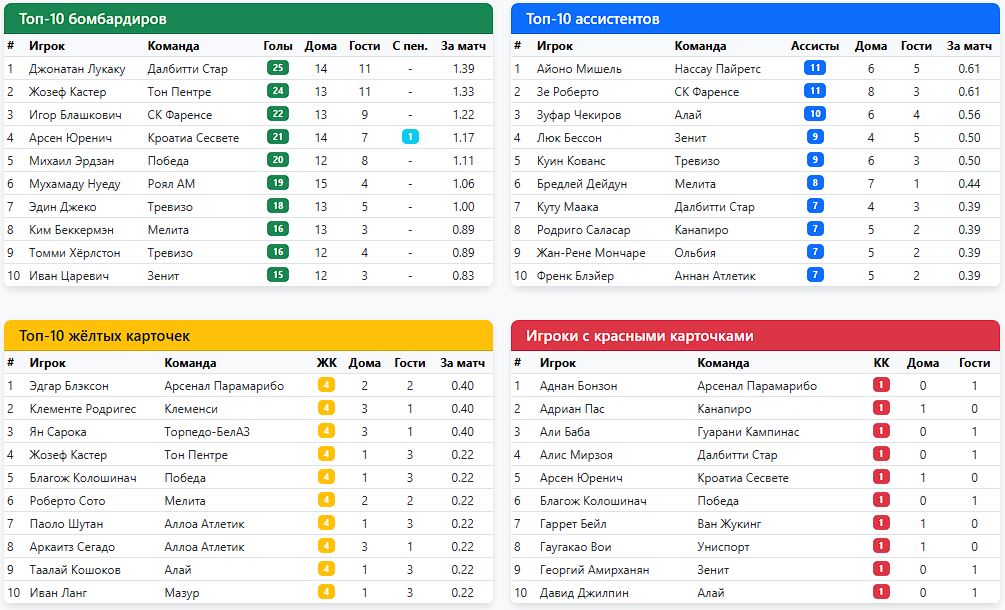Click Давид Джилпин's red card badge
The width and height of the screenshot is (1005, 610).
[x=881, y=593]
